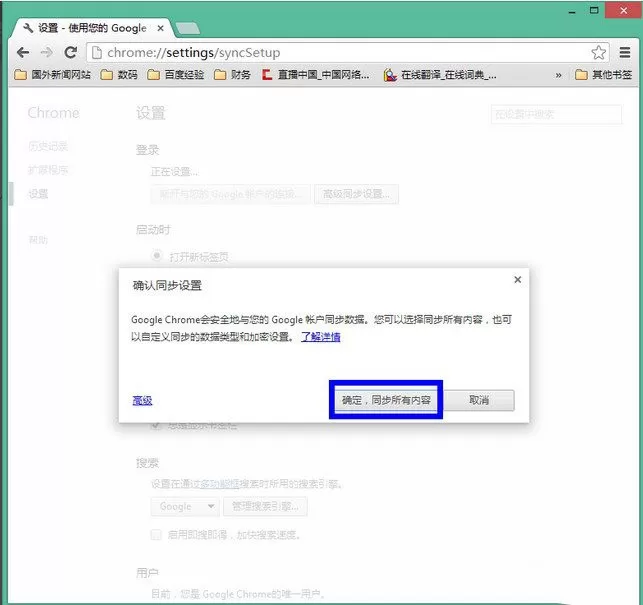This screenshot has height=605, width=643.
Task: Toggle the bookmarks bar checkbox behind the dialog
Action: click(156, 425)
